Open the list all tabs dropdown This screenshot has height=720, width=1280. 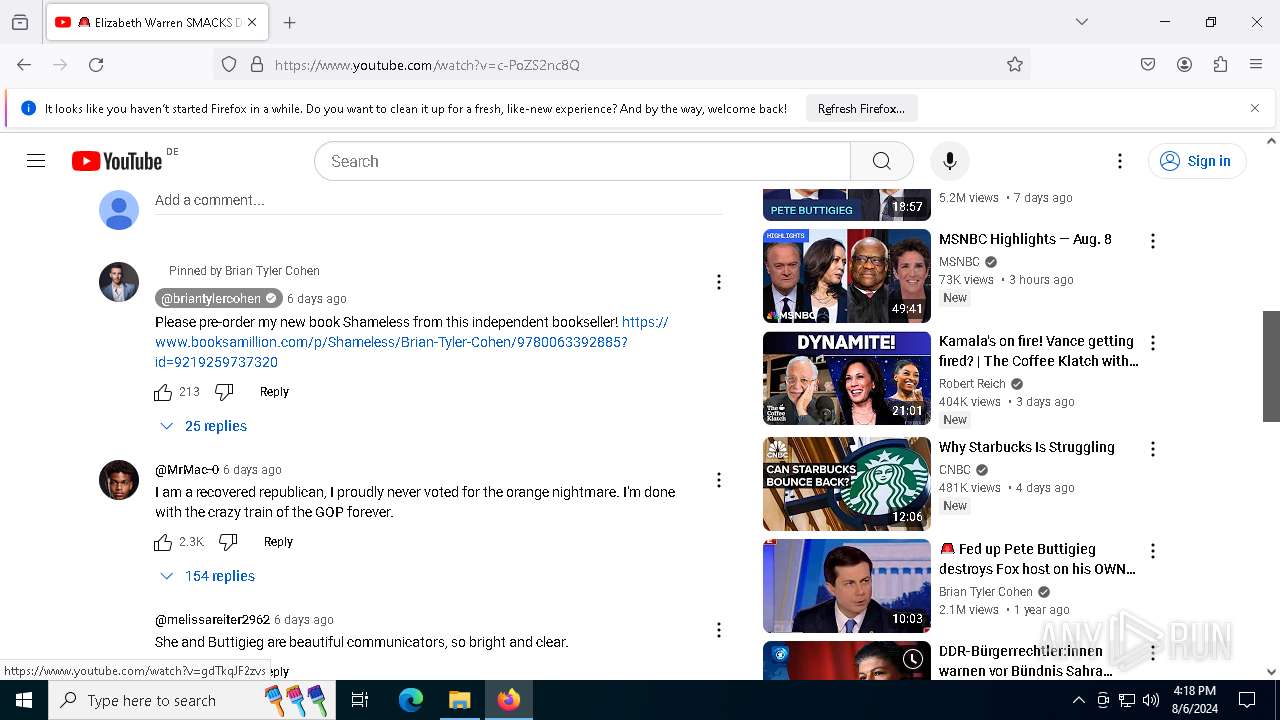point(1082,22)
